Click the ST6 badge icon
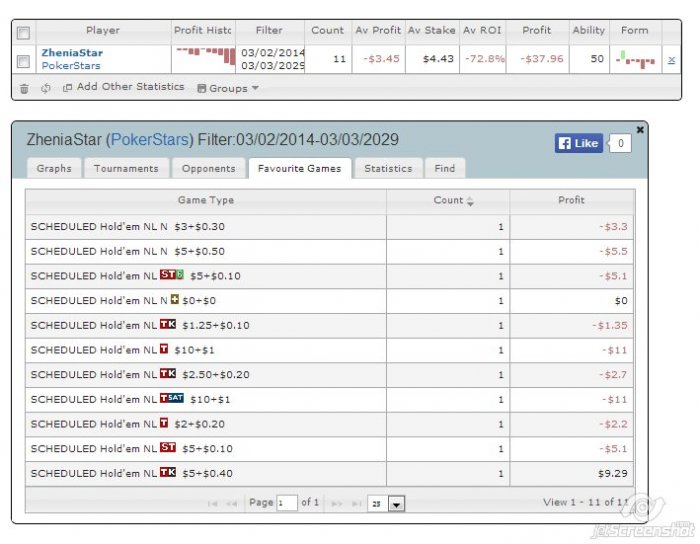700x544 pixels. 171,274
